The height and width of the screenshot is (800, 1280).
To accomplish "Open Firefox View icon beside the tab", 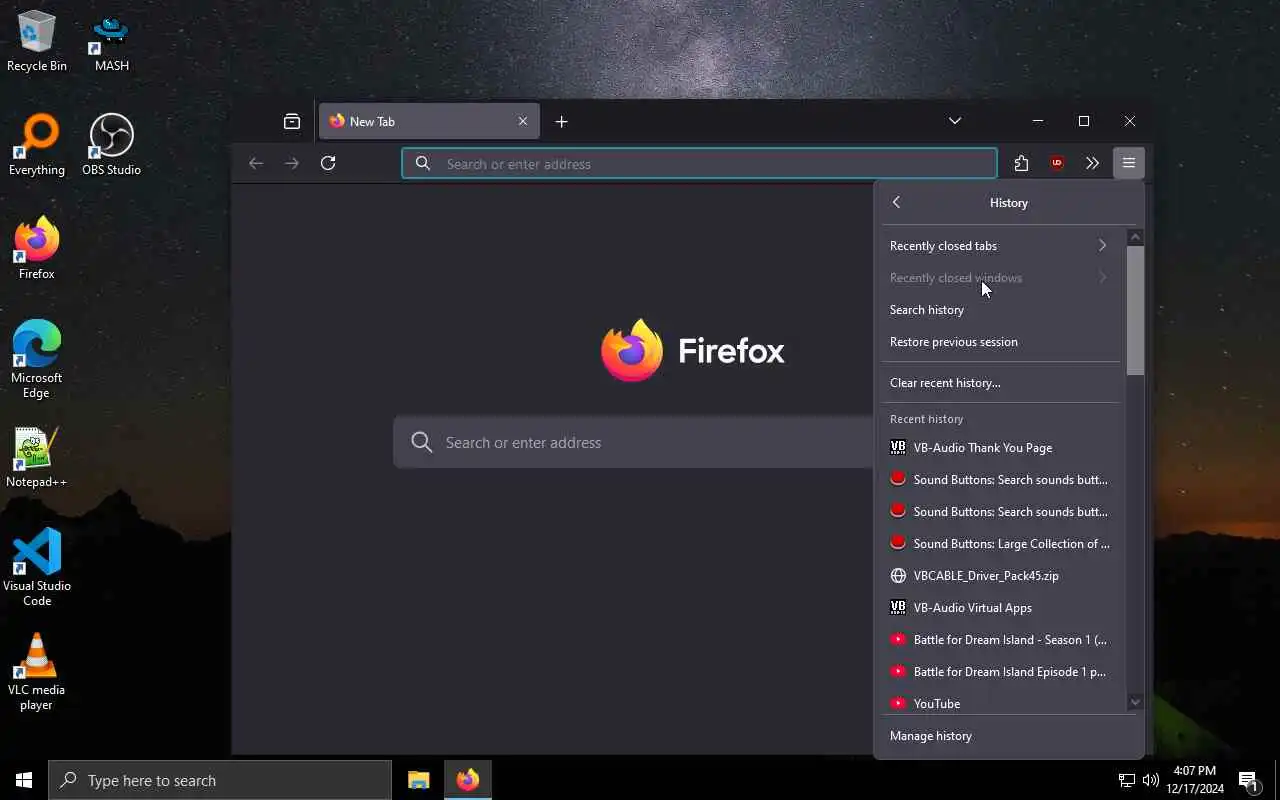I will (x=292, y=121).
